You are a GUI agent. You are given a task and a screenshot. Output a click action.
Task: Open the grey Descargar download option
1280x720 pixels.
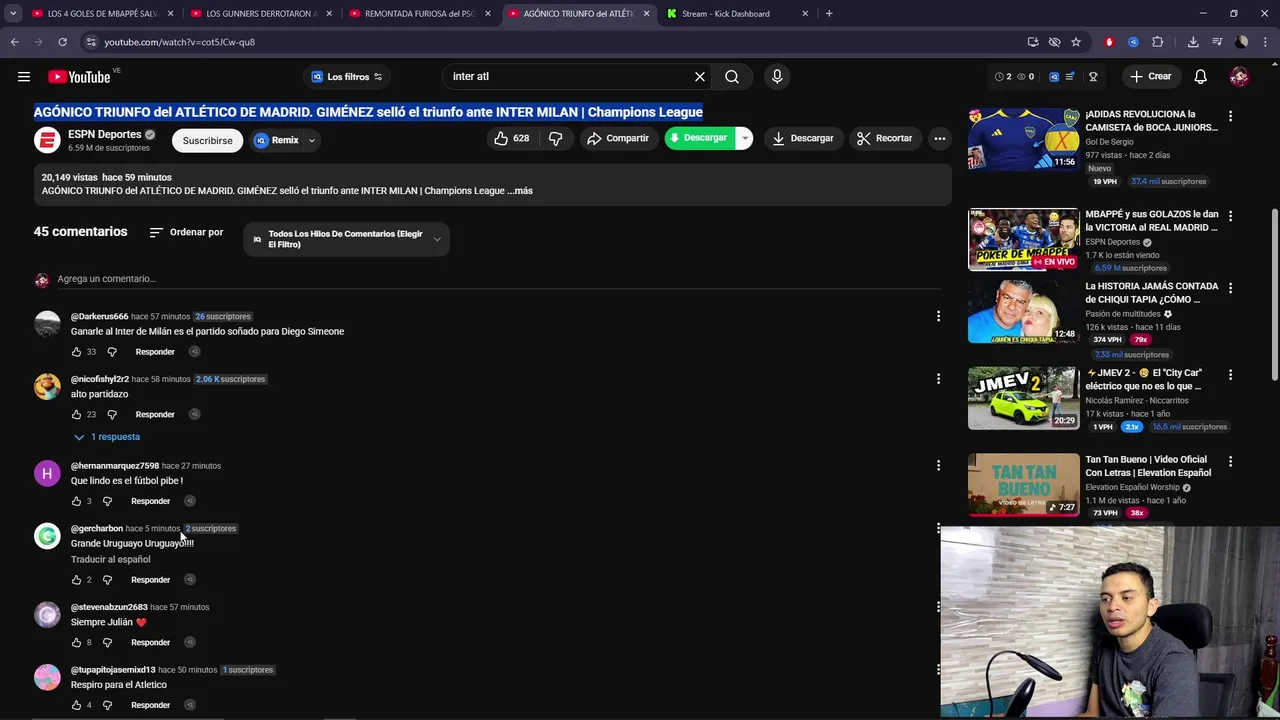coord(802,138)
